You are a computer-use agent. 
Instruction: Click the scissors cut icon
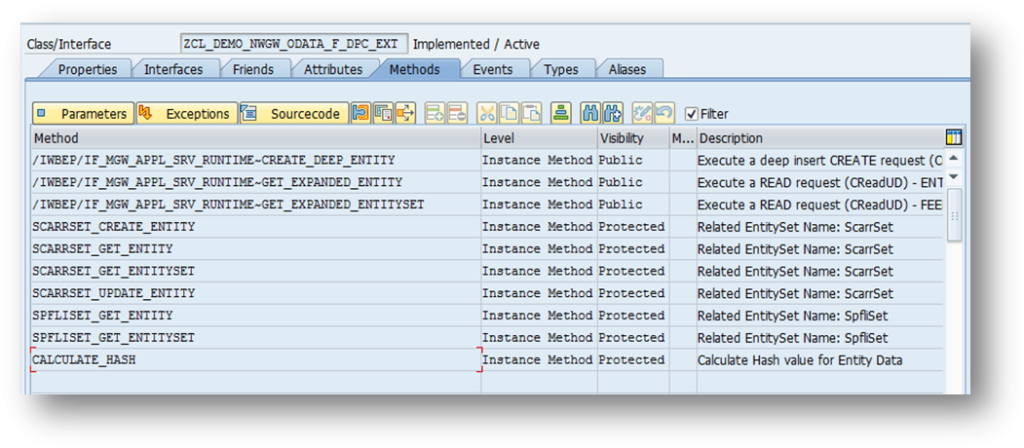coord(487,114)
